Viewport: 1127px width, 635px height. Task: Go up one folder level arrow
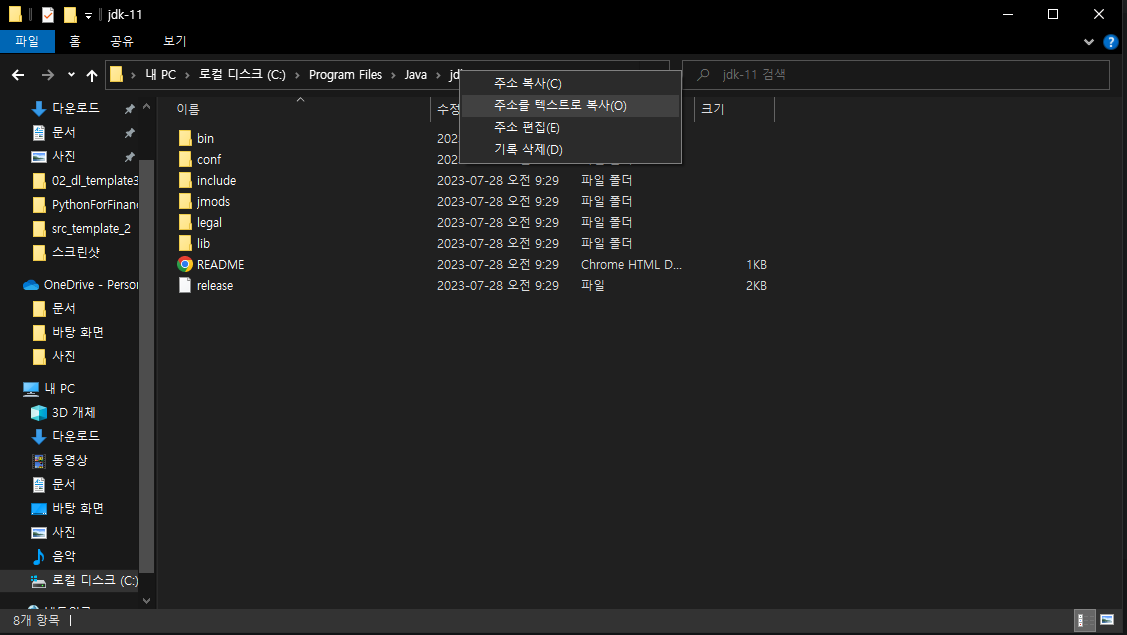click(x=91, y=75)
